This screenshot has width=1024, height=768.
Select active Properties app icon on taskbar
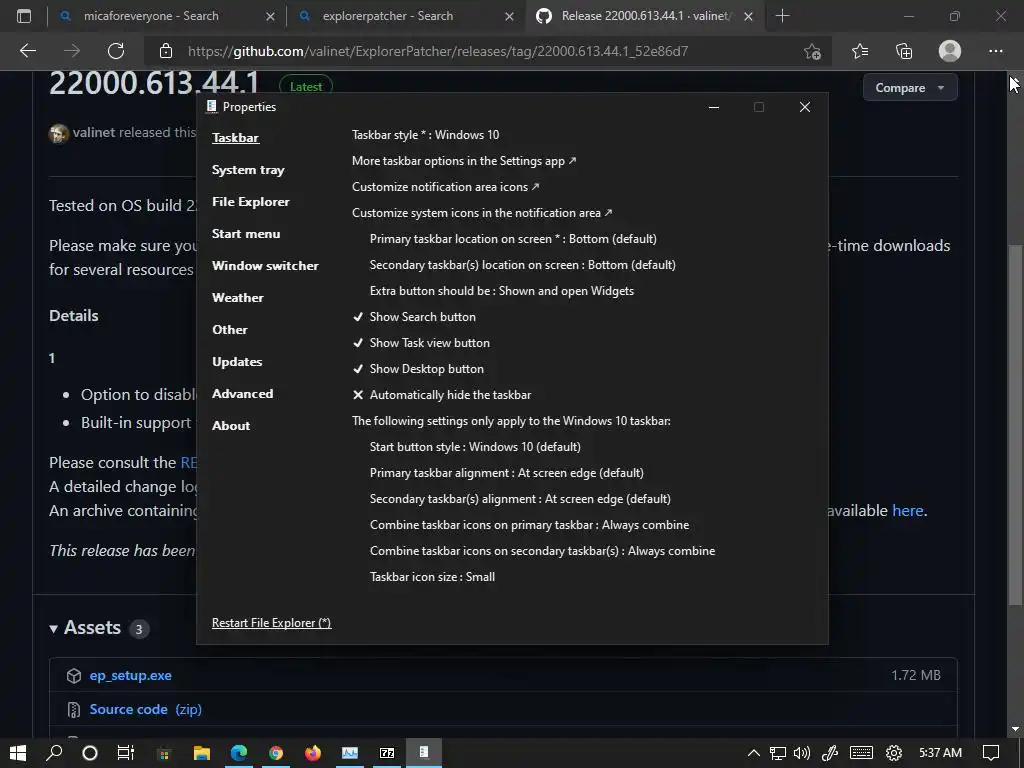[424, 753]
